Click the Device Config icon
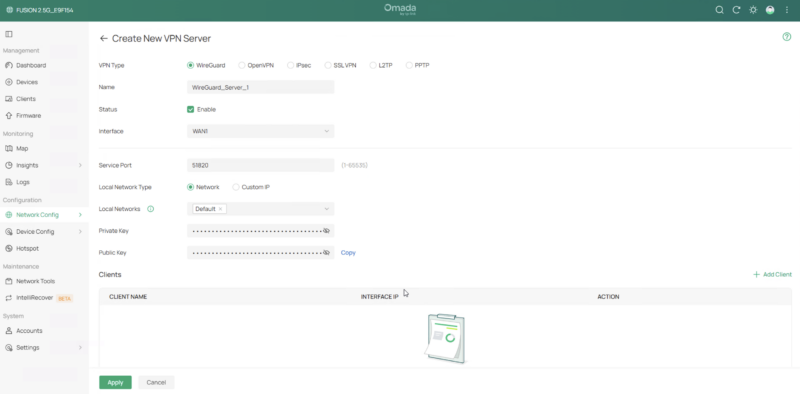Viewport: 800px width, 394px height. 9,232
